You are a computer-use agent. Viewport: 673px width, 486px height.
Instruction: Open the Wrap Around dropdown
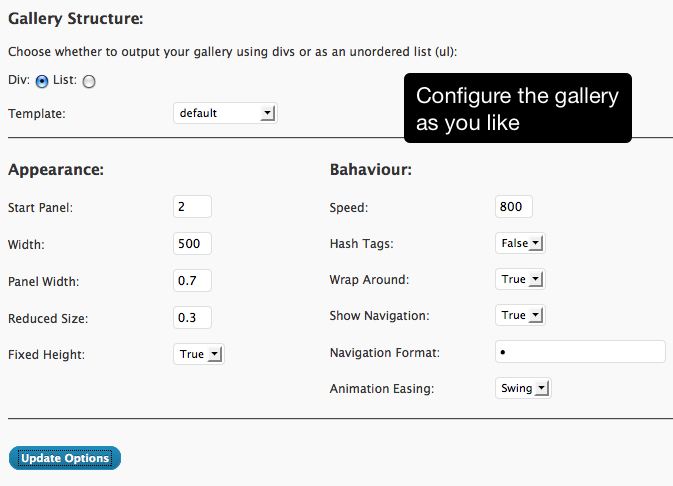(x=520, y=279)
